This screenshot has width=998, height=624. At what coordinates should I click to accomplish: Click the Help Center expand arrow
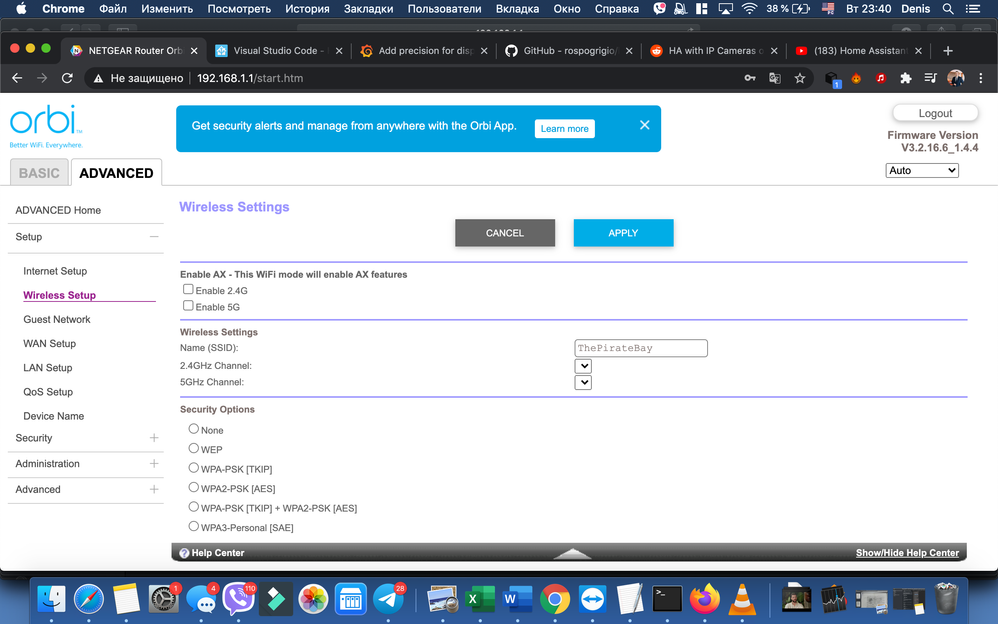pos(573,553)
